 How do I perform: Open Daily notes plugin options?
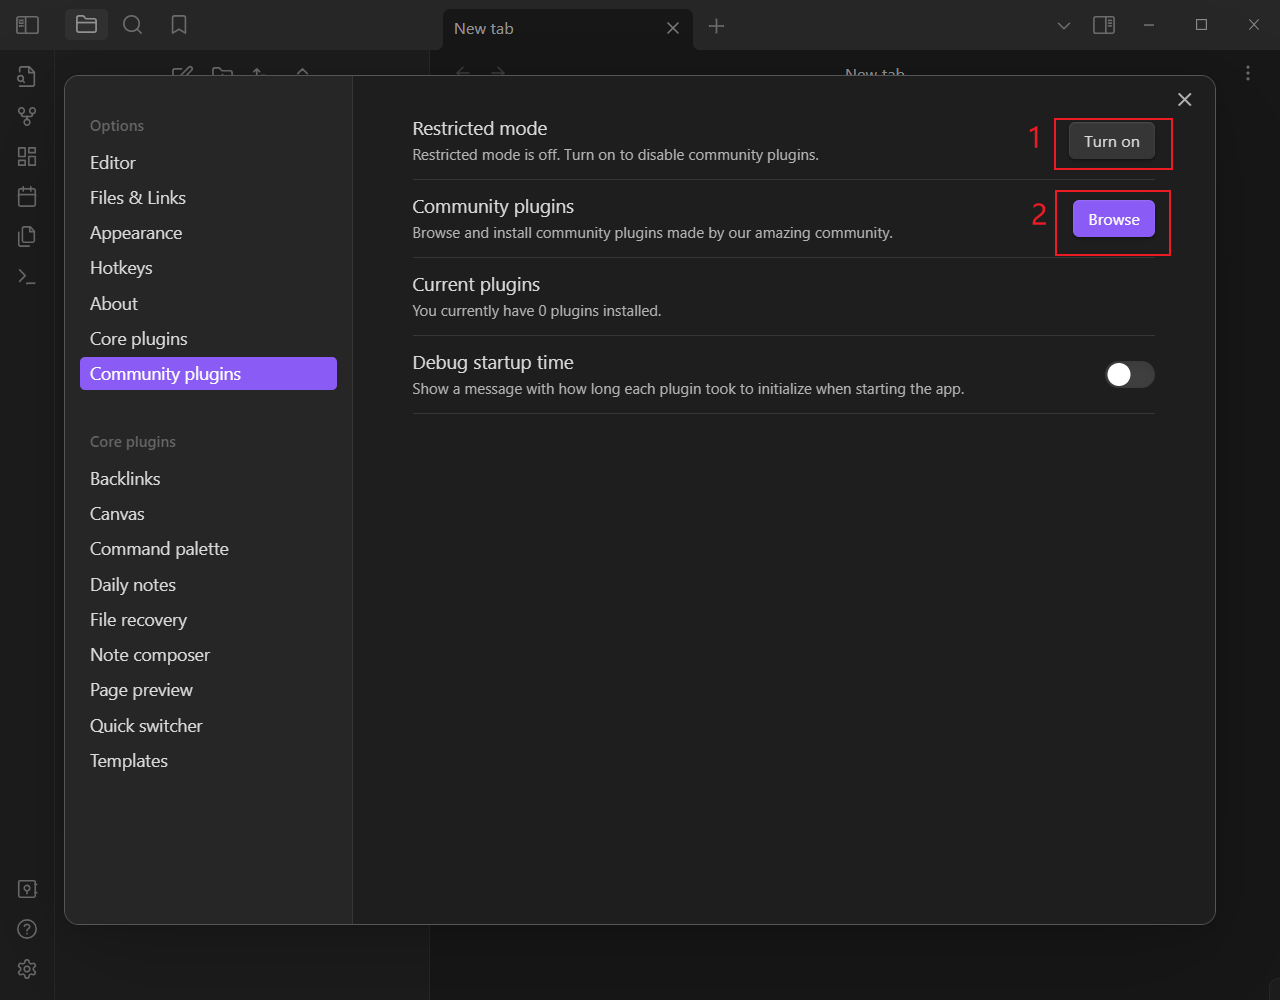(133, 585)
